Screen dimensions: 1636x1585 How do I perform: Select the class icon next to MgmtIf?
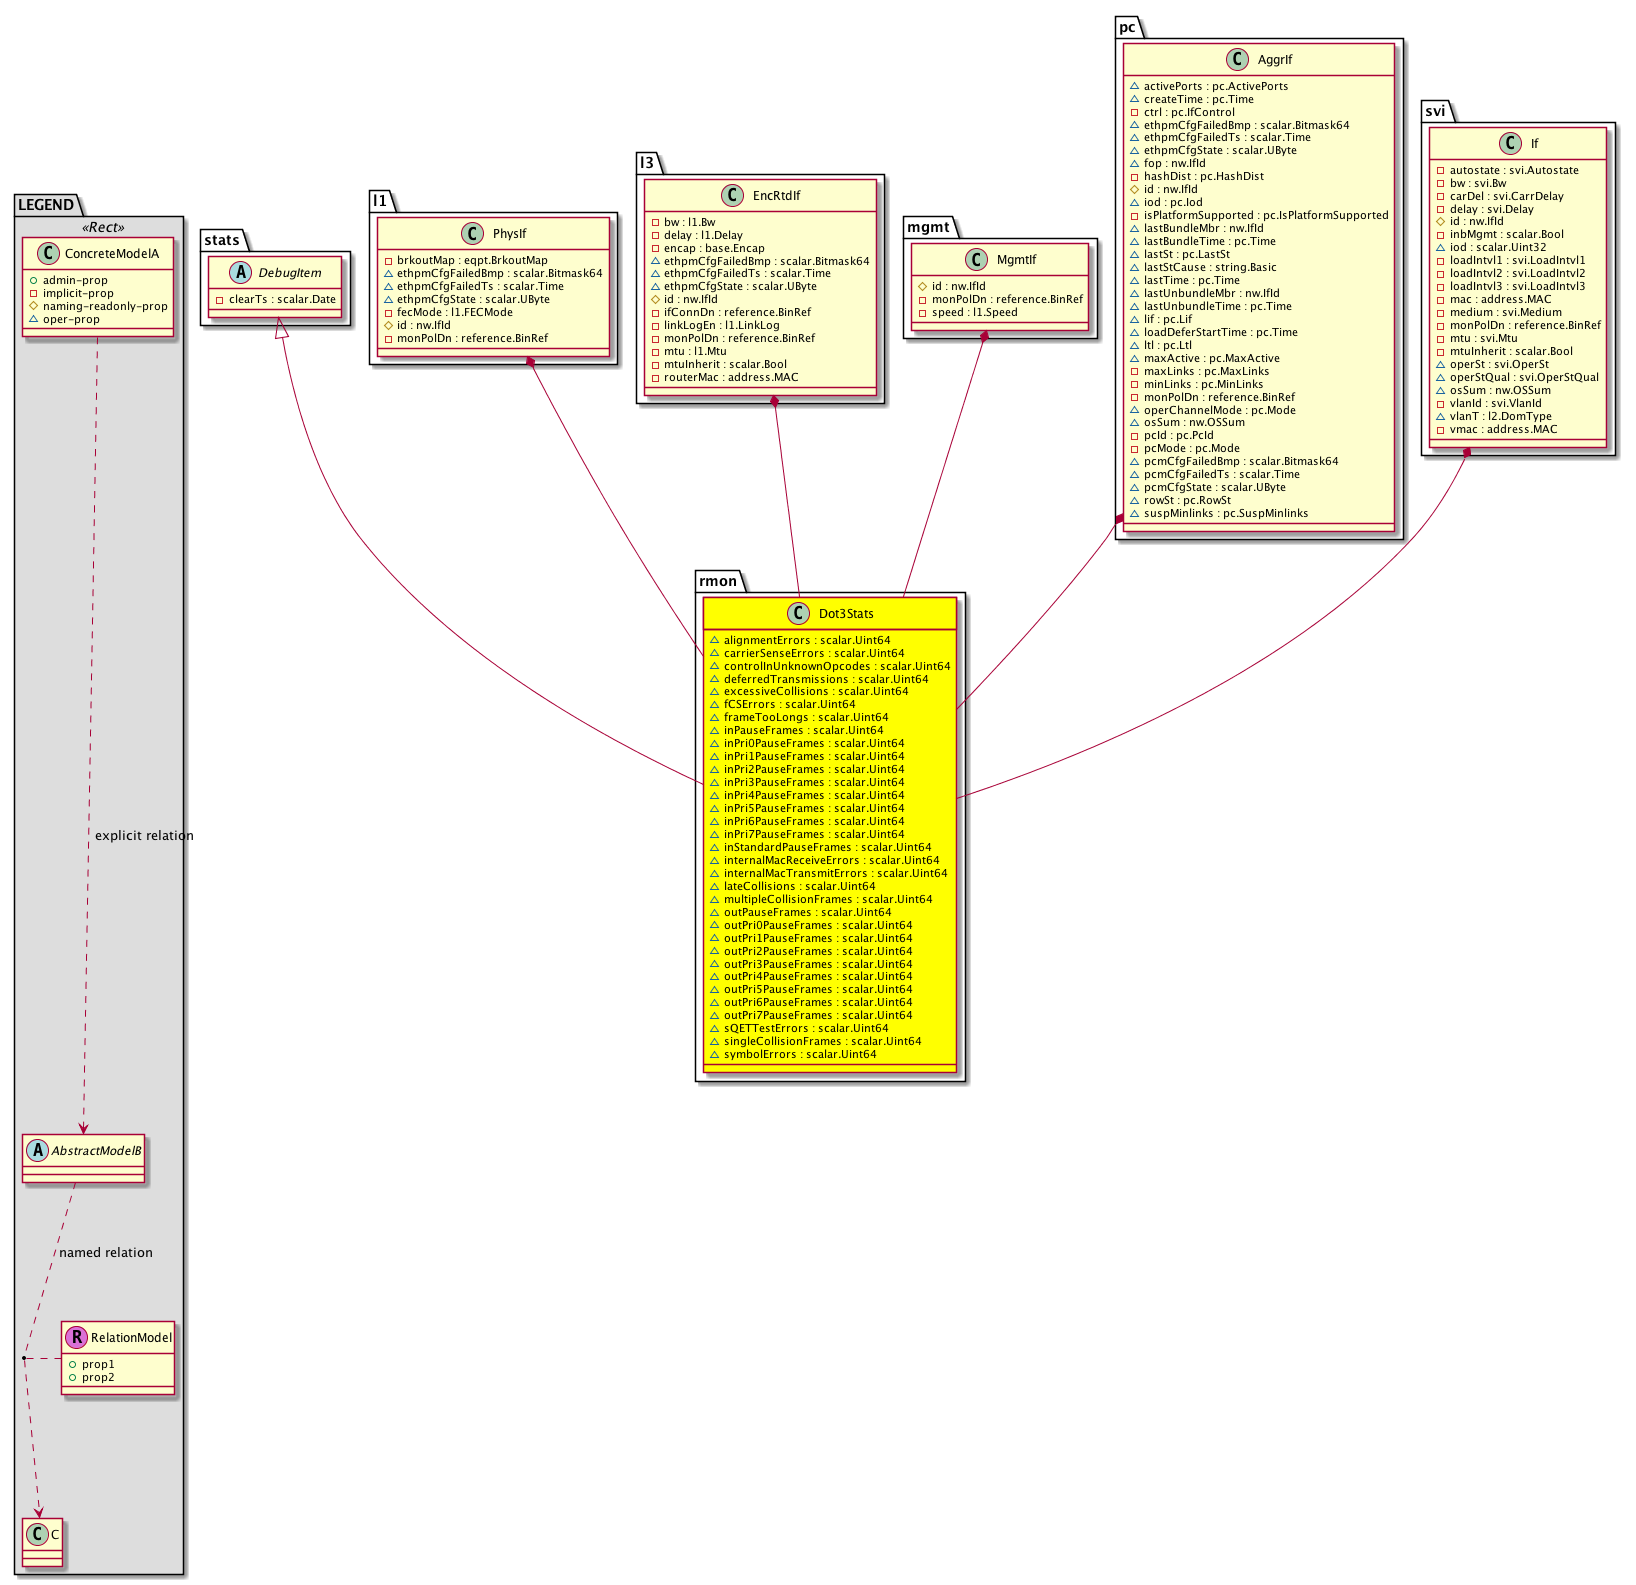[977, 259]
